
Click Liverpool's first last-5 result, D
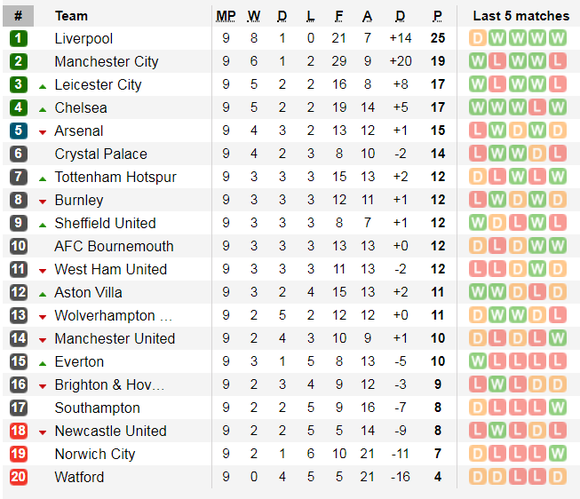click(x=478, y=38)
